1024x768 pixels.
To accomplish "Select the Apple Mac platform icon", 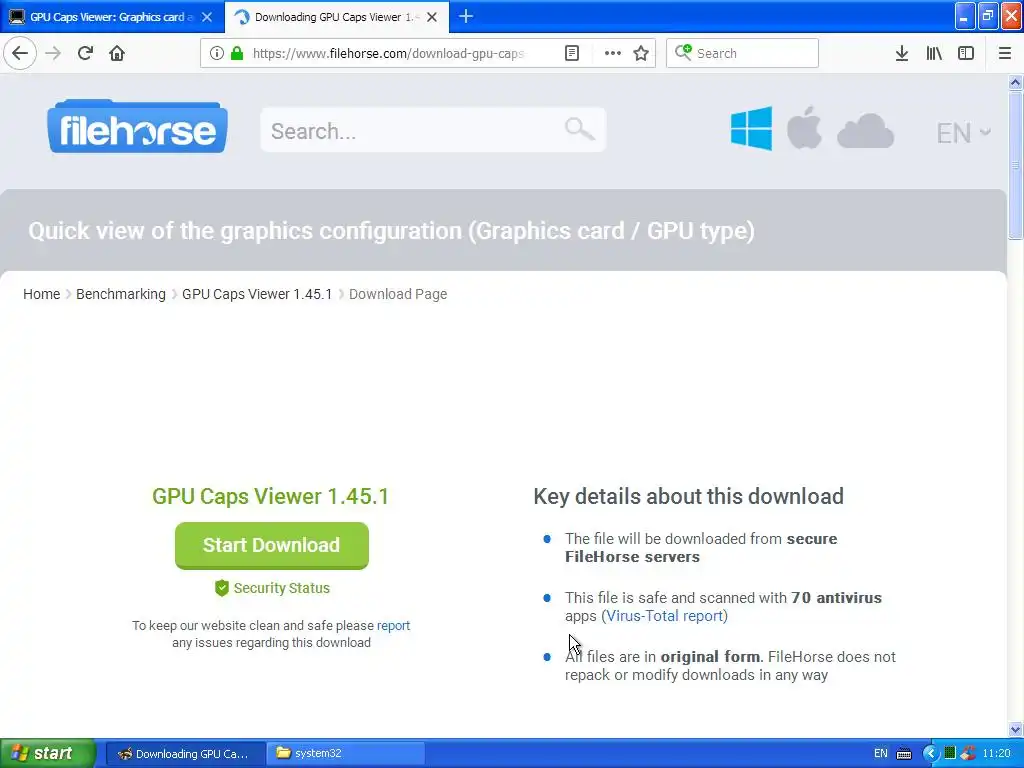I will click(x=804, y=127).
